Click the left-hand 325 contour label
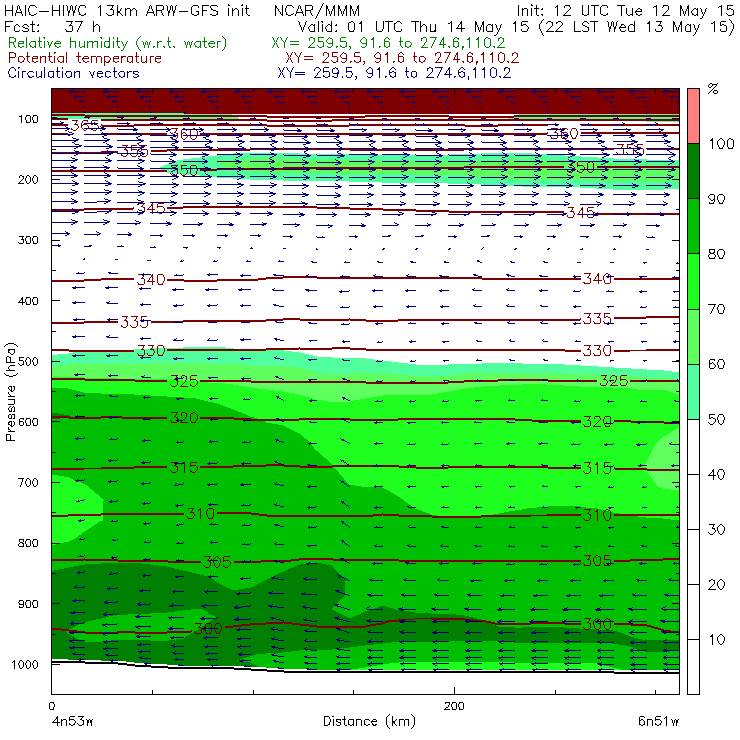This screenshot has height=740, width=740. click(x=184, y=381)
